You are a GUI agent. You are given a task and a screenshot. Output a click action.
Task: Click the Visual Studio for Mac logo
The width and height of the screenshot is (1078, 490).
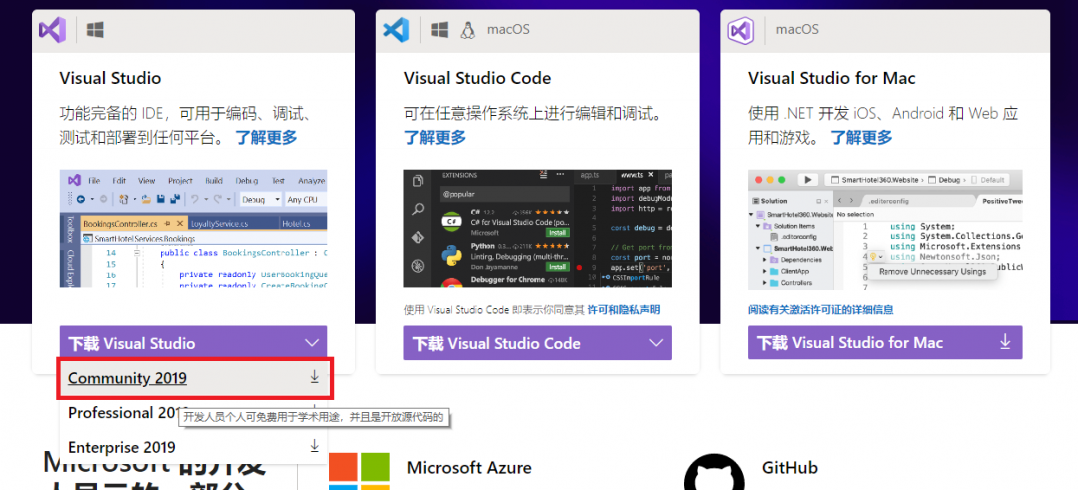pos(740,30)
